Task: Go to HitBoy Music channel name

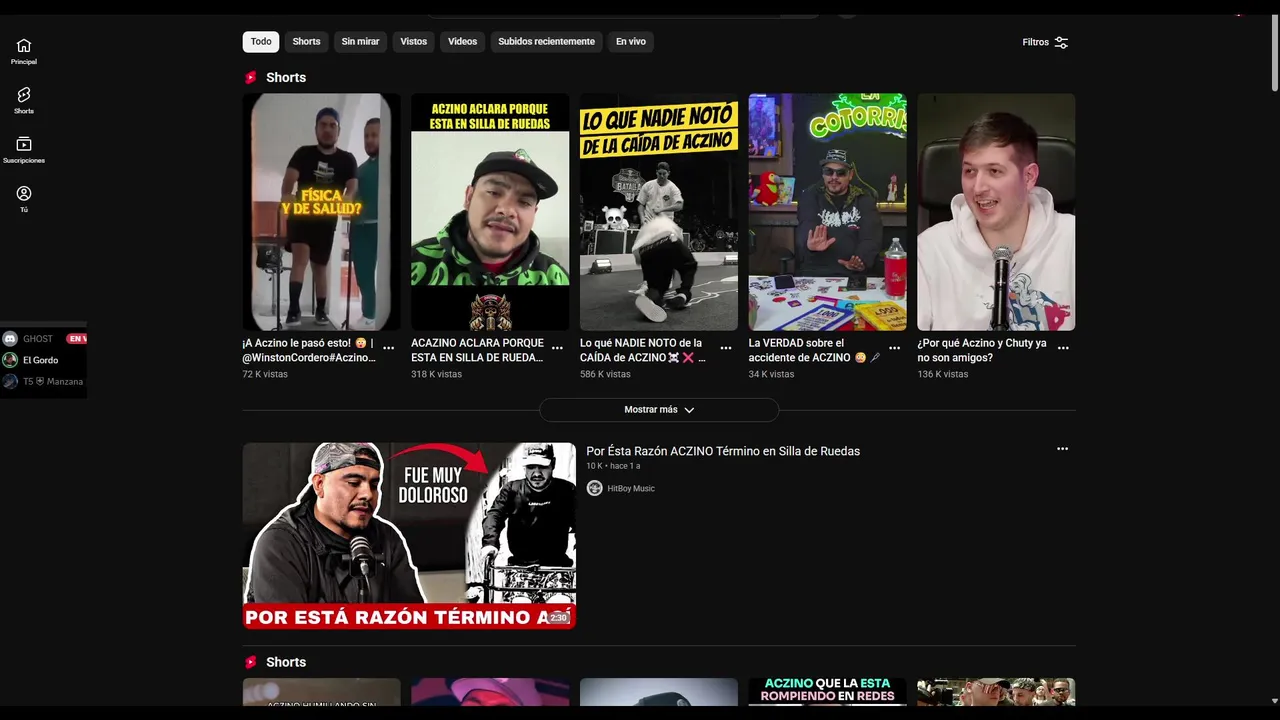Action: (x=631, y=489)
